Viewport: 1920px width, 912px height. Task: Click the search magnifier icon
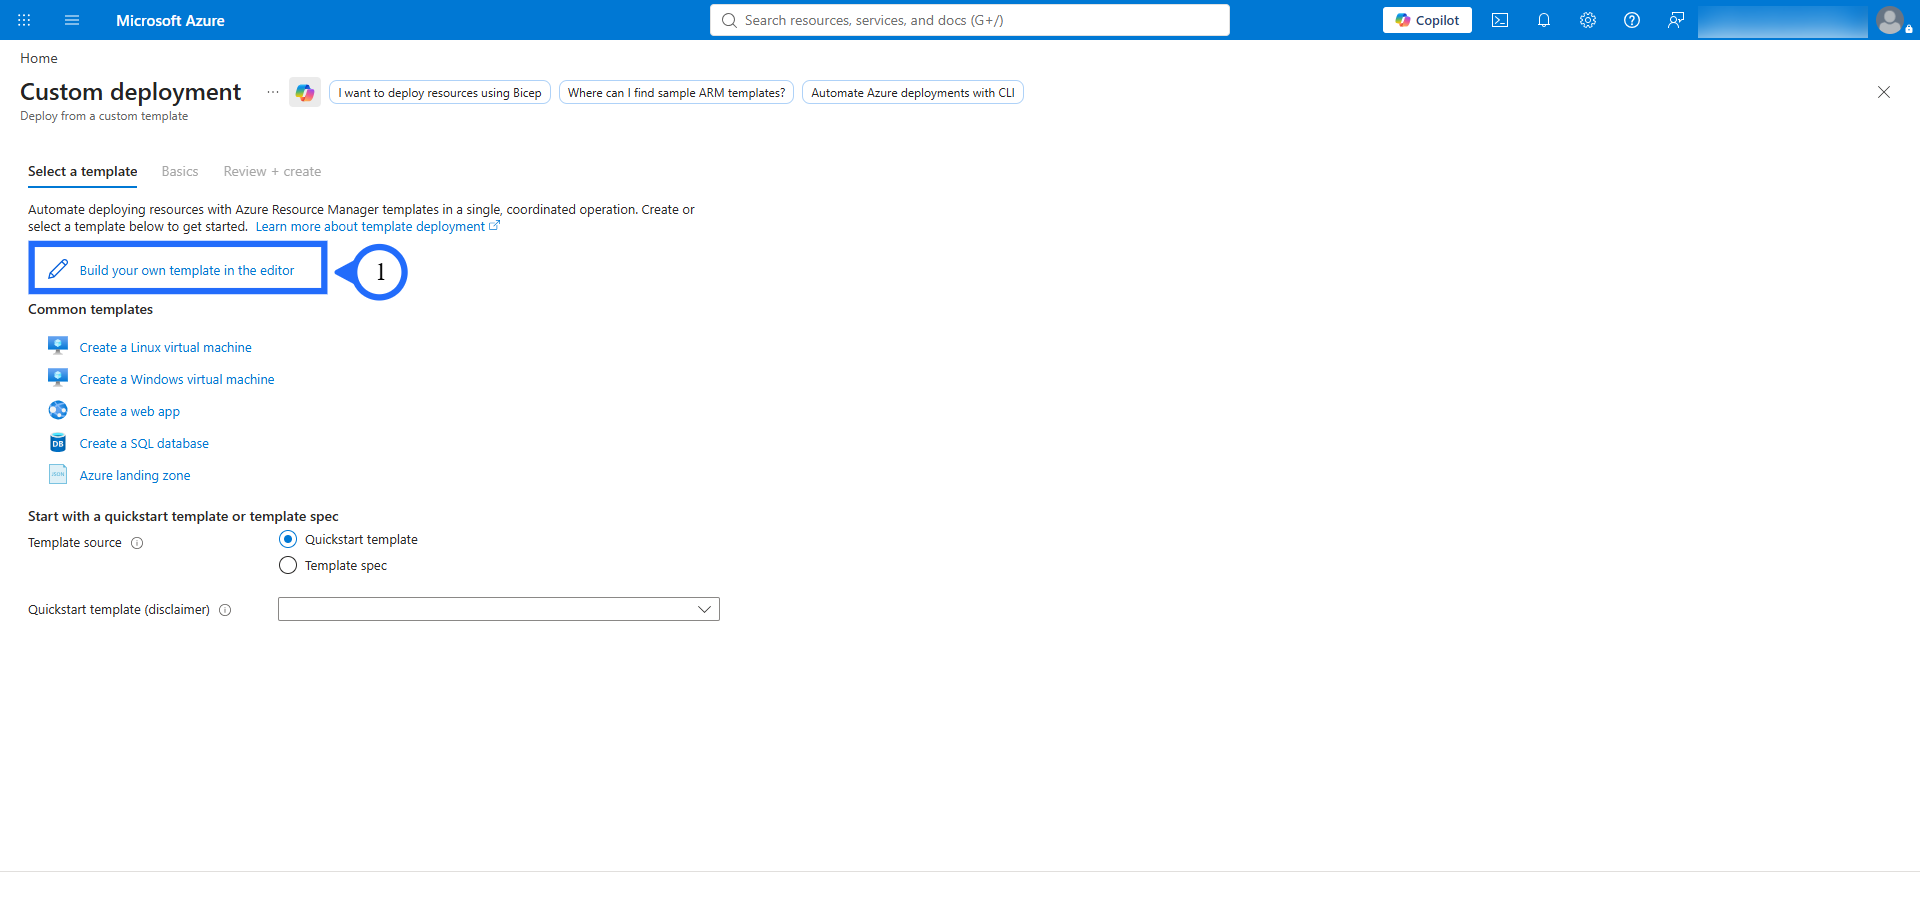(x=729, y=20)
